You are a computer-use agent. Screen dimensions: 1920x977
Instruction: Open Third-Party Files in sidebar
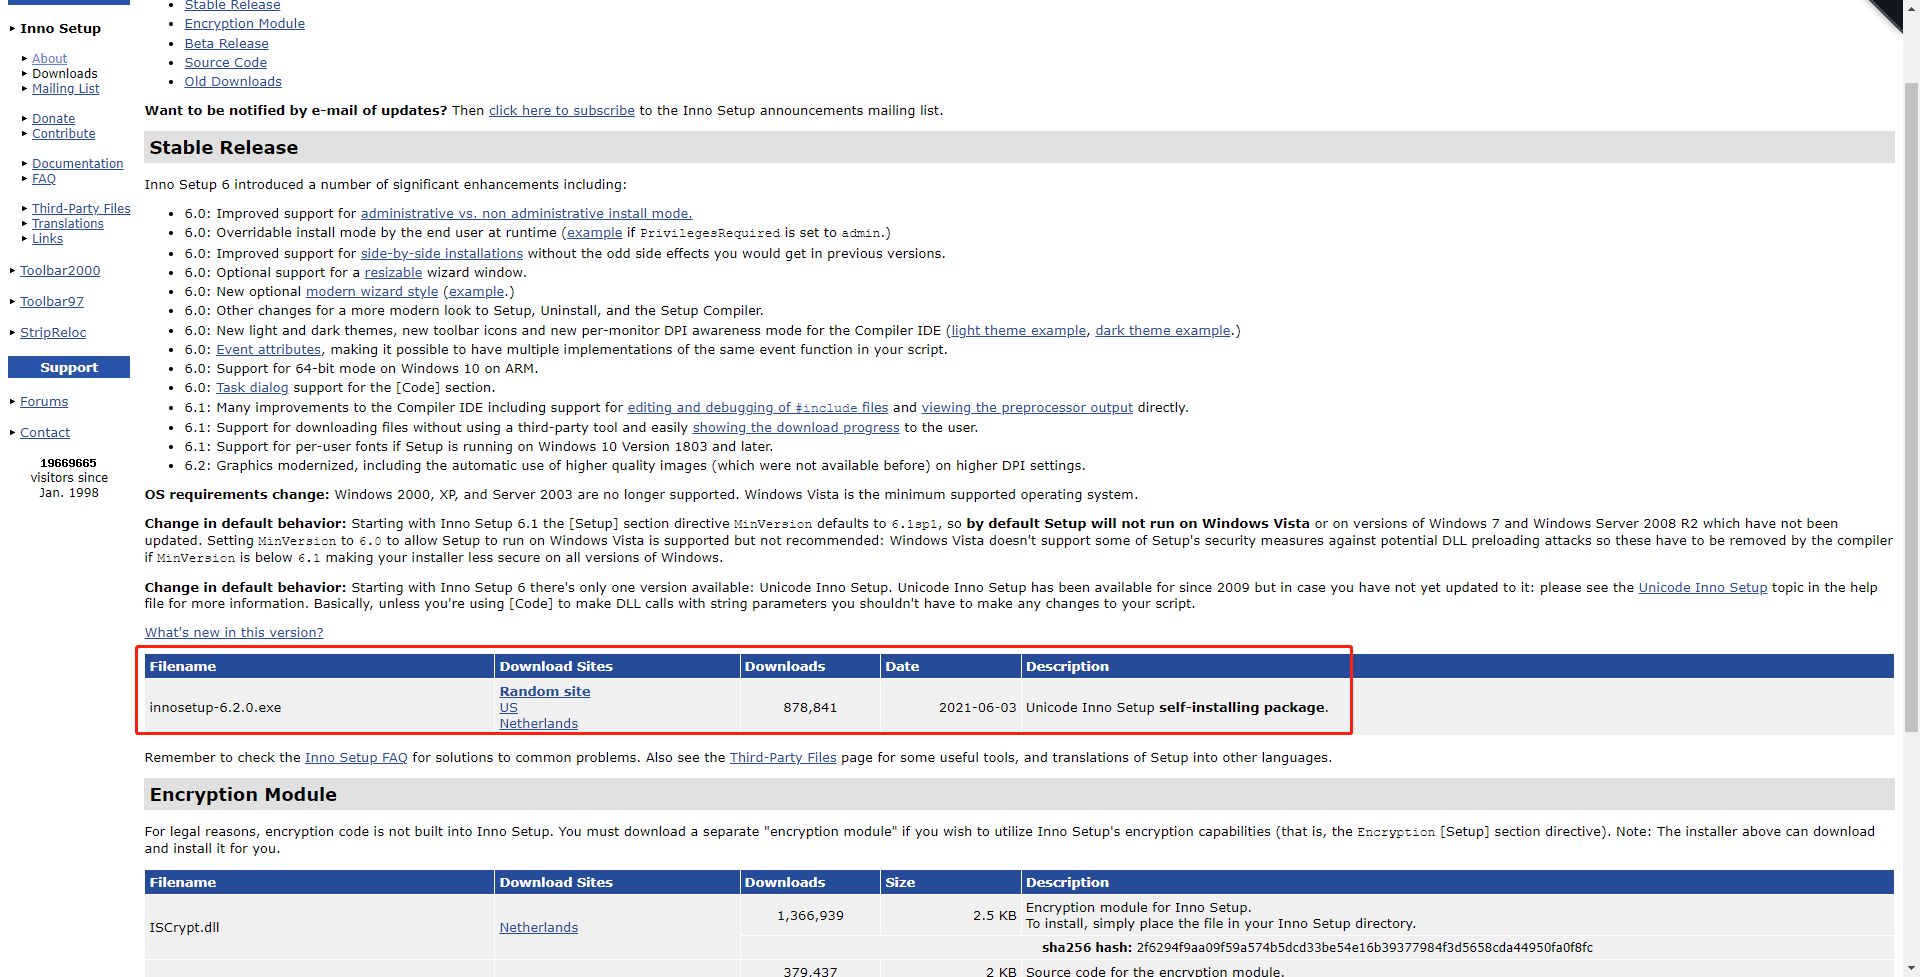[81, 209]
